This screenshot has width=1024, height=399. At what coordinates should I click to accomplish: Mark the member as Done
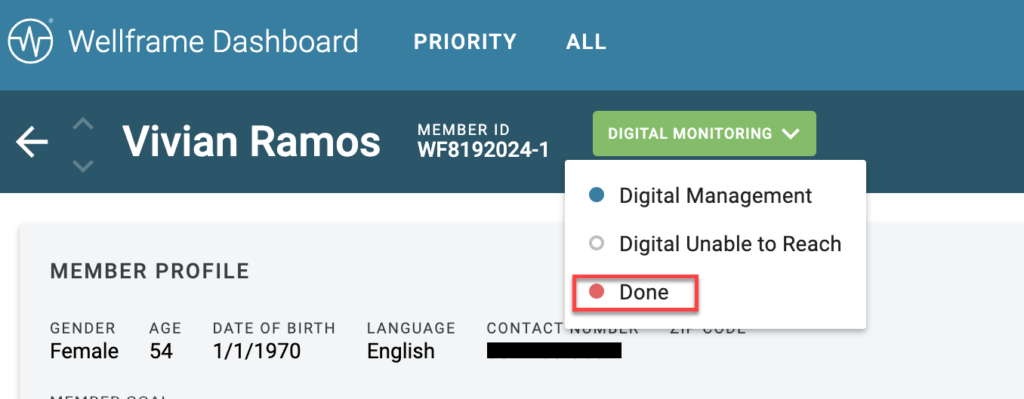pyautogui.click(x=635, y=292)
